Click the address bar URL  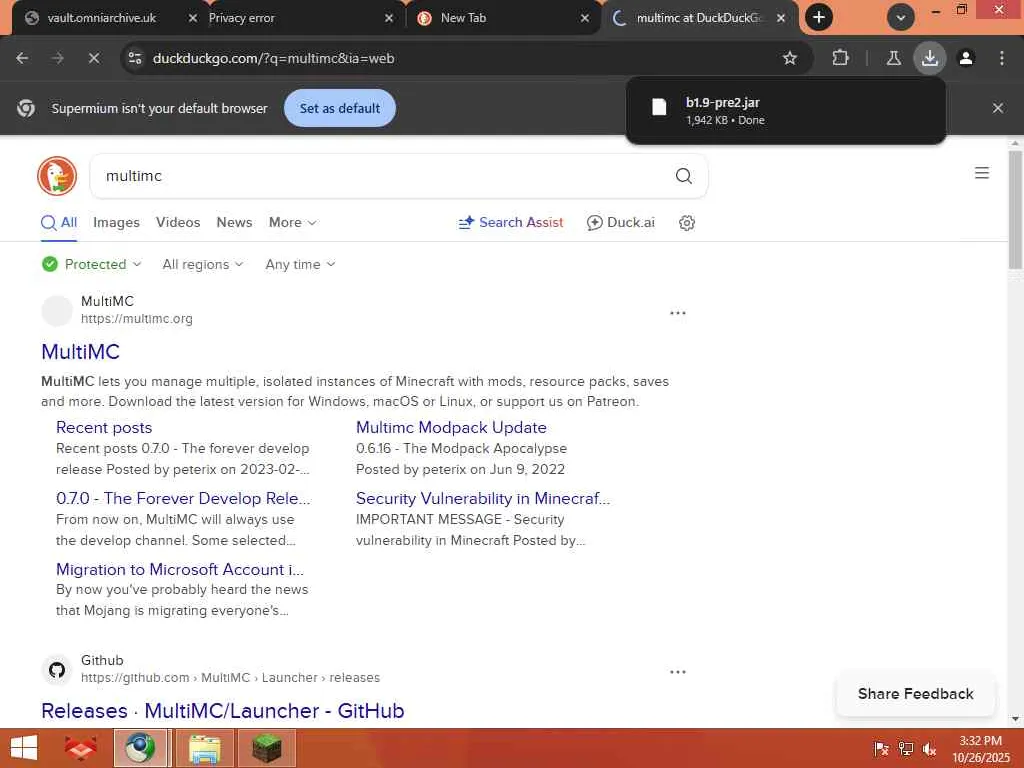click(274, 58)
